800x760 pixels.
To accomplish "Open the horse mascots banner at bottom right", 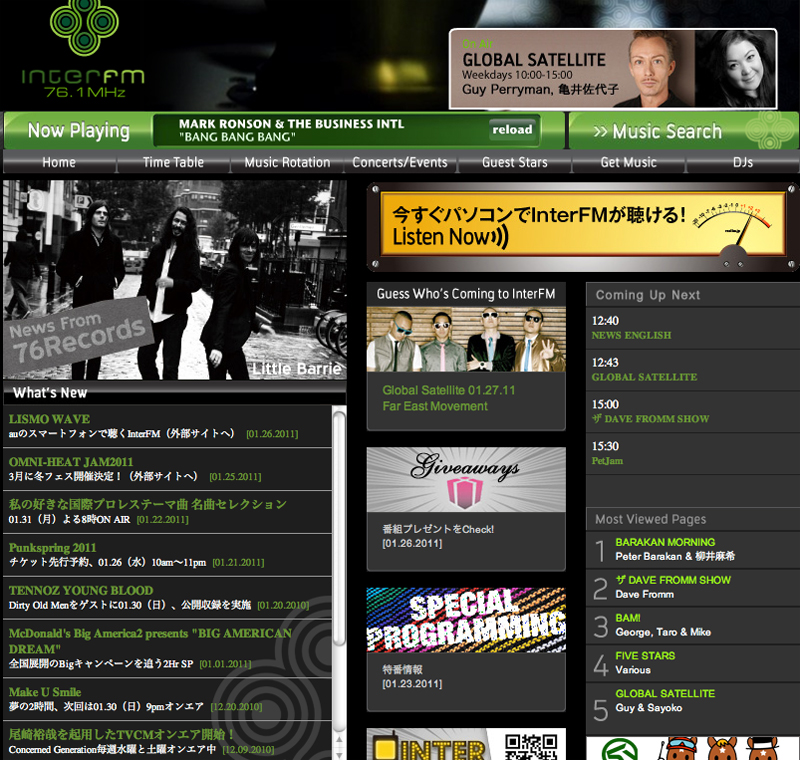I will pos(692,748).
